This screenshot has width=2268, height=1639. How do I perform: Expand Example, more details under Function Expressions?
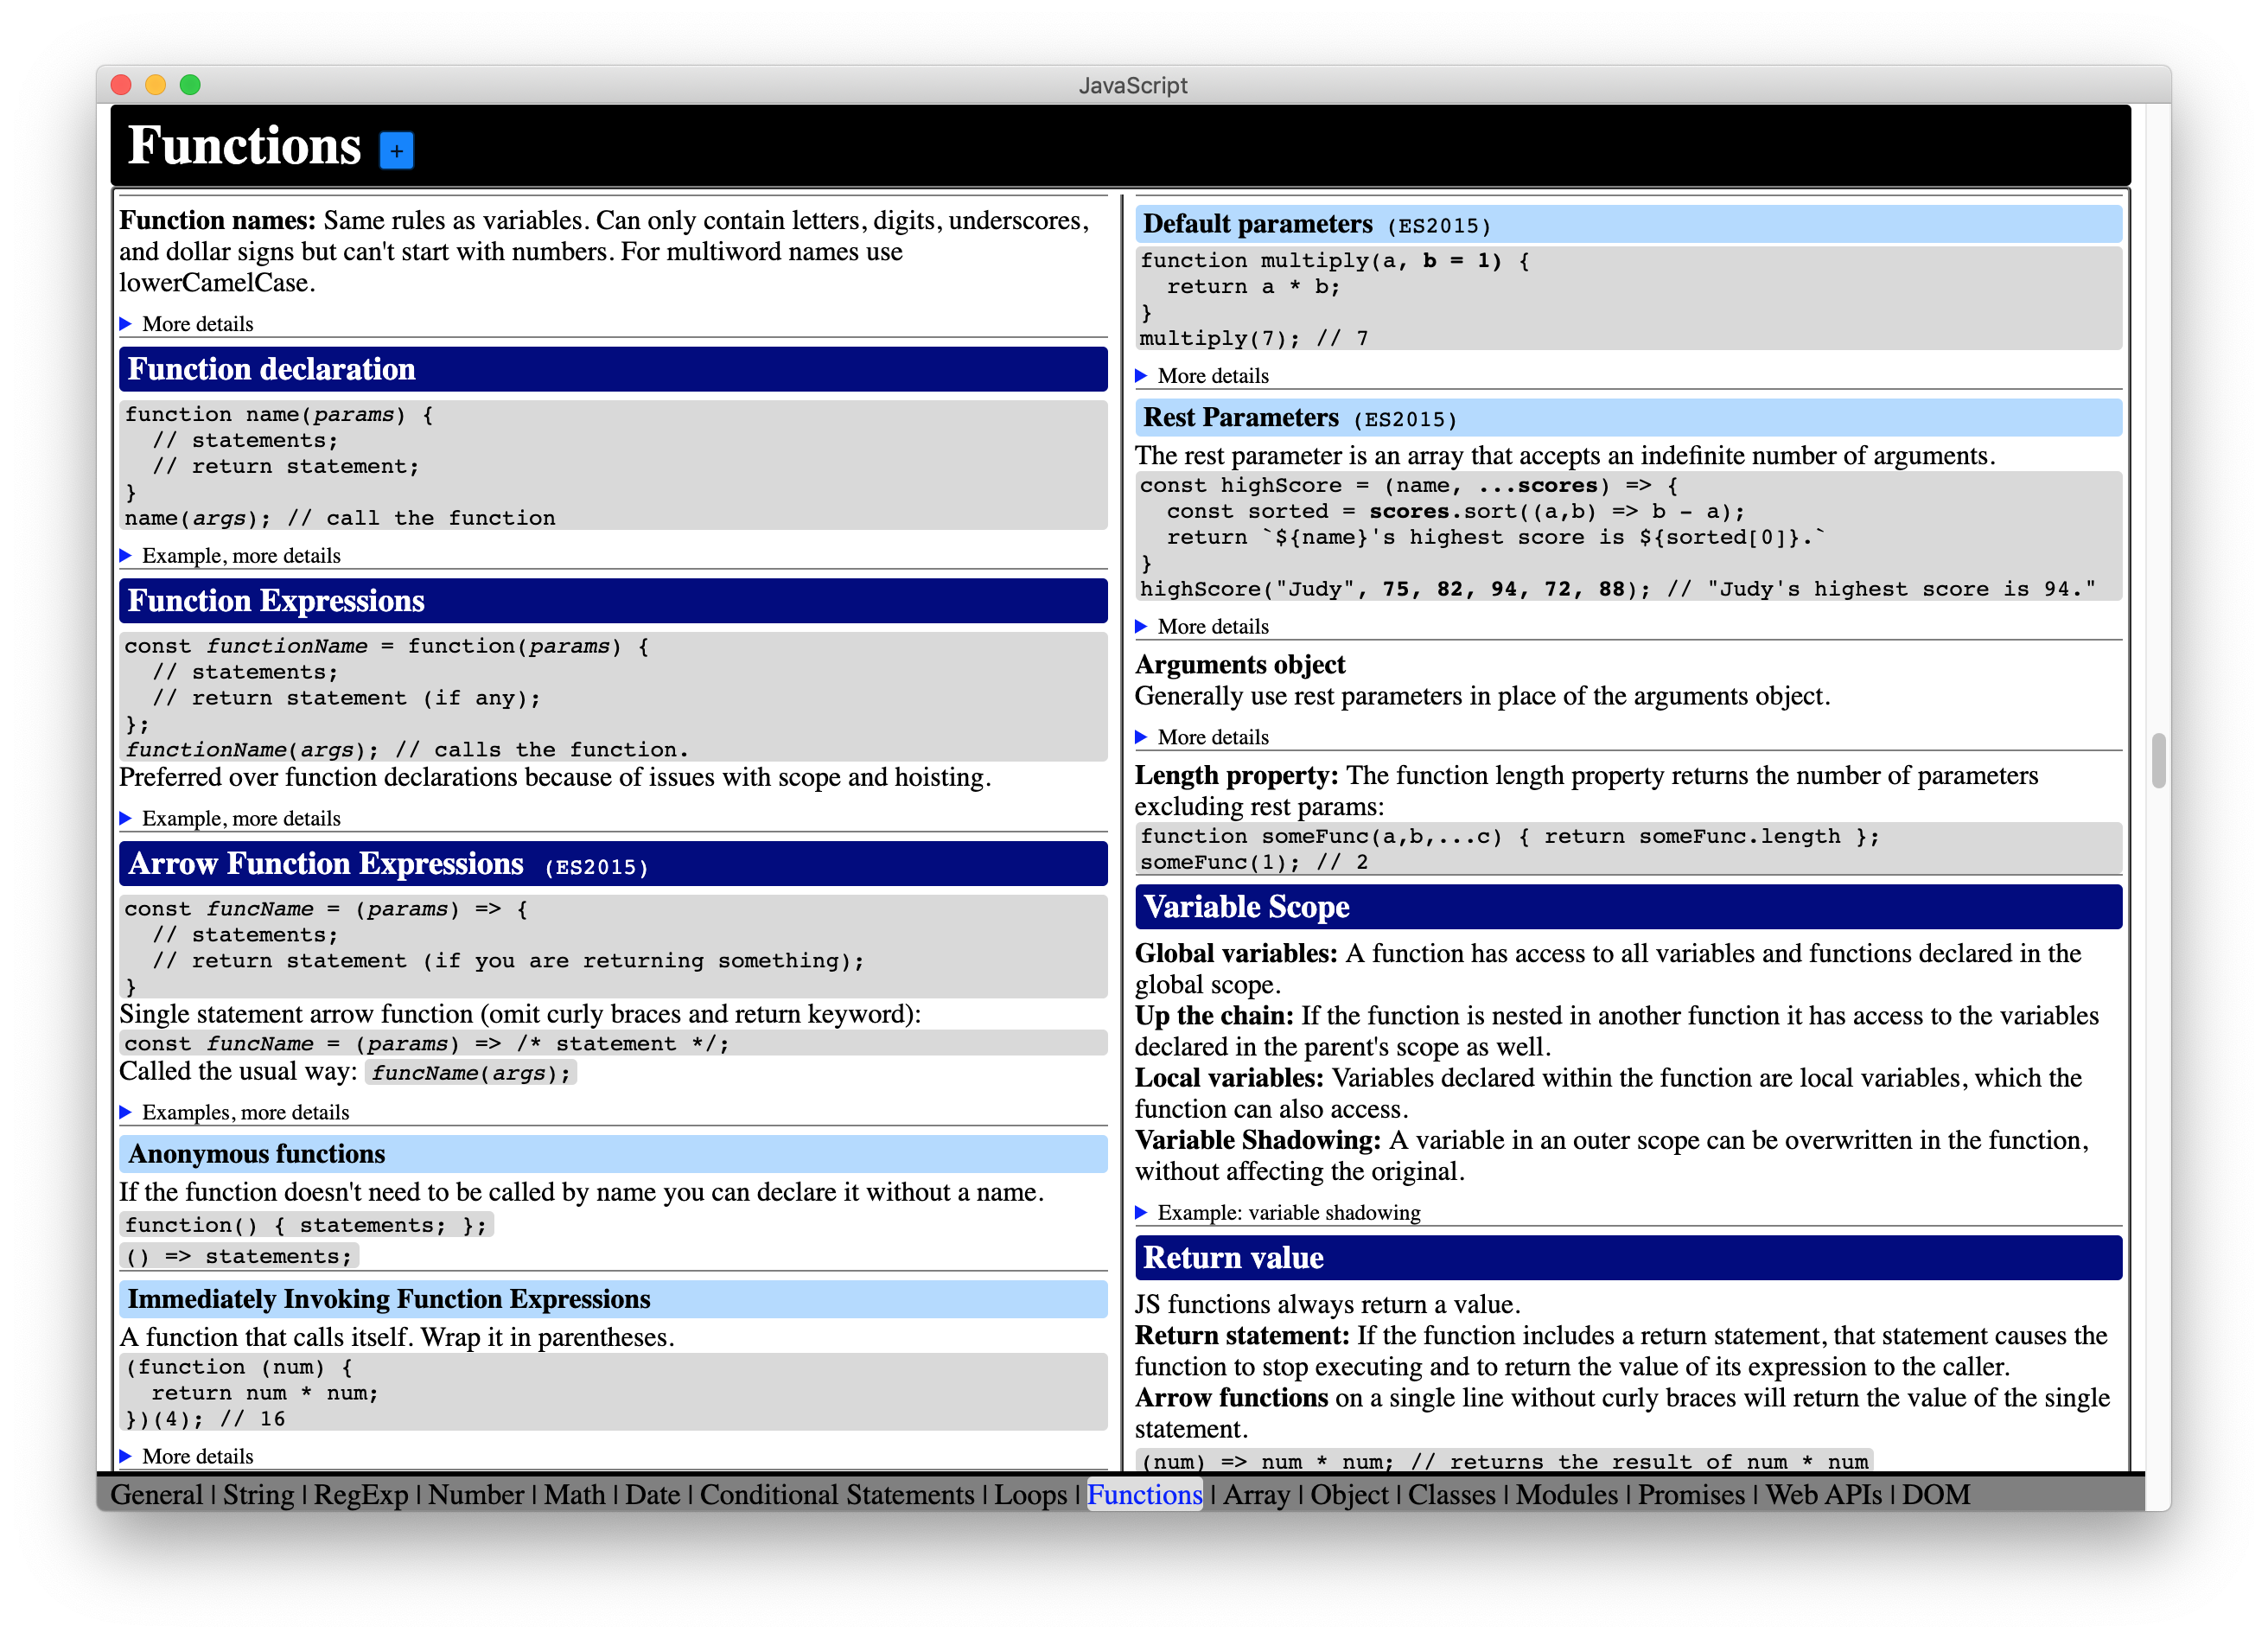pos(230,819)
